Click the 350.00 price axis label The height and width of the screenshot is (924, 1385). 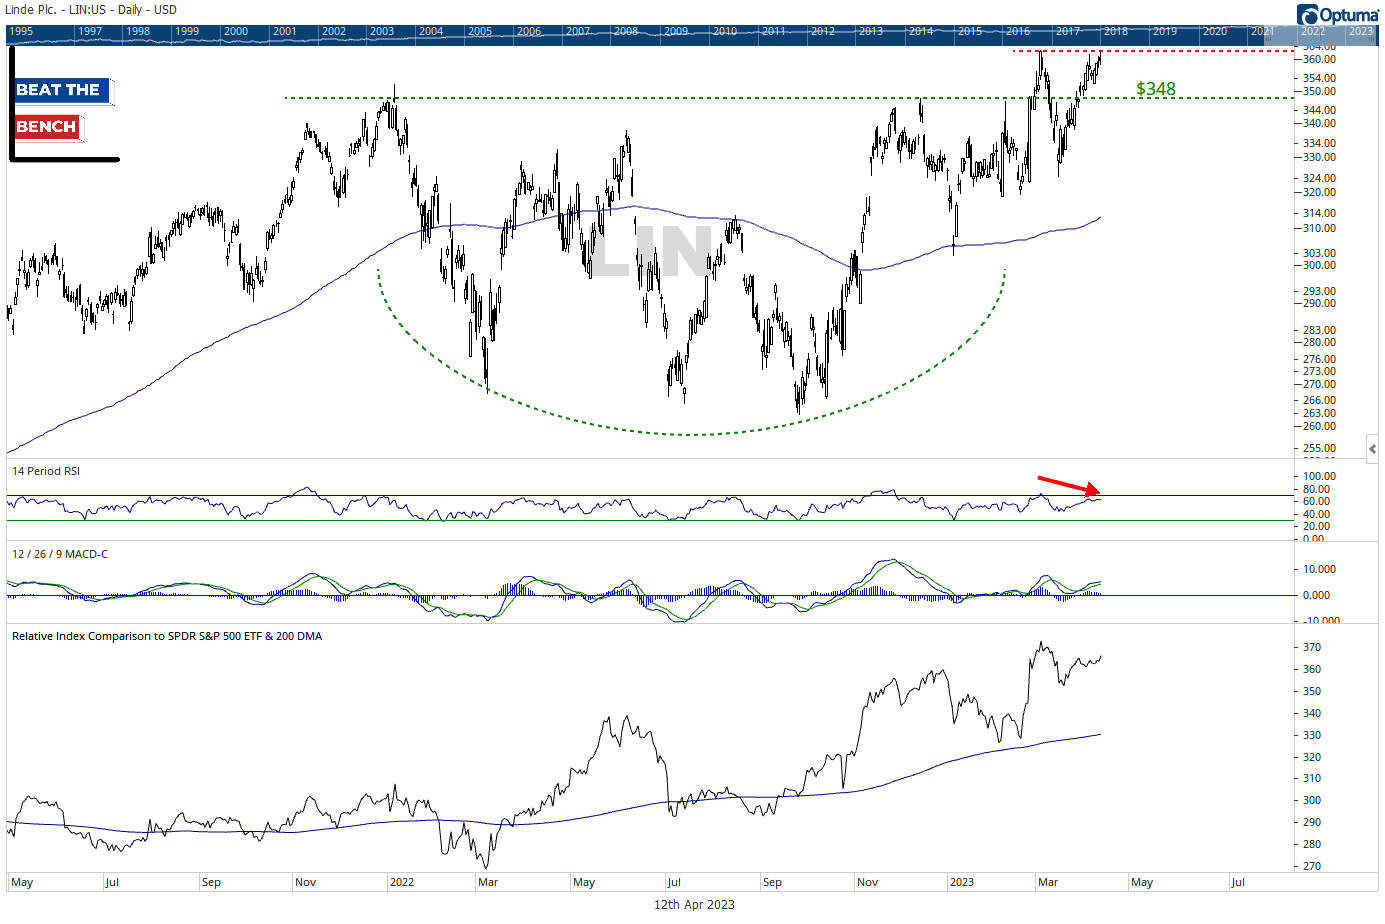(x=1320, y=91)
